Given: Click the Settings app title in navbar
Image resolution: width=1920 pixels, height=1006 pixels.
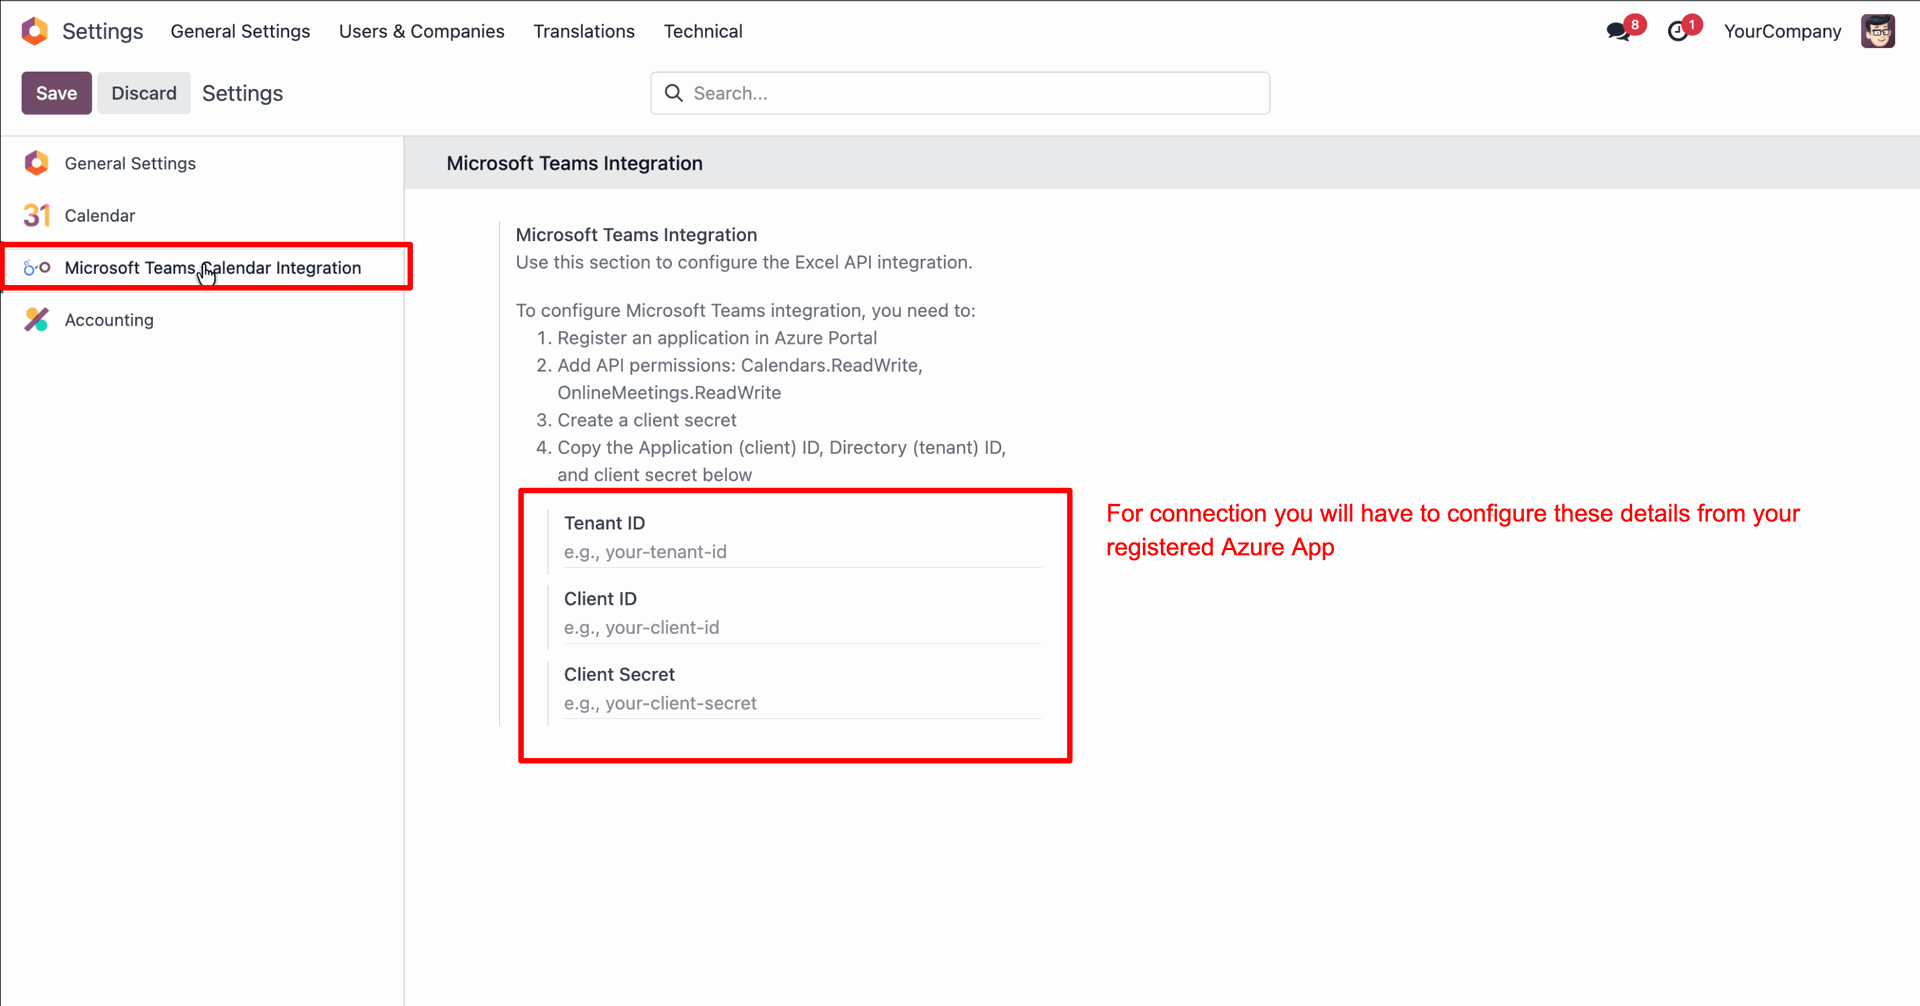Looking at the screenshot, I should 103,31.
